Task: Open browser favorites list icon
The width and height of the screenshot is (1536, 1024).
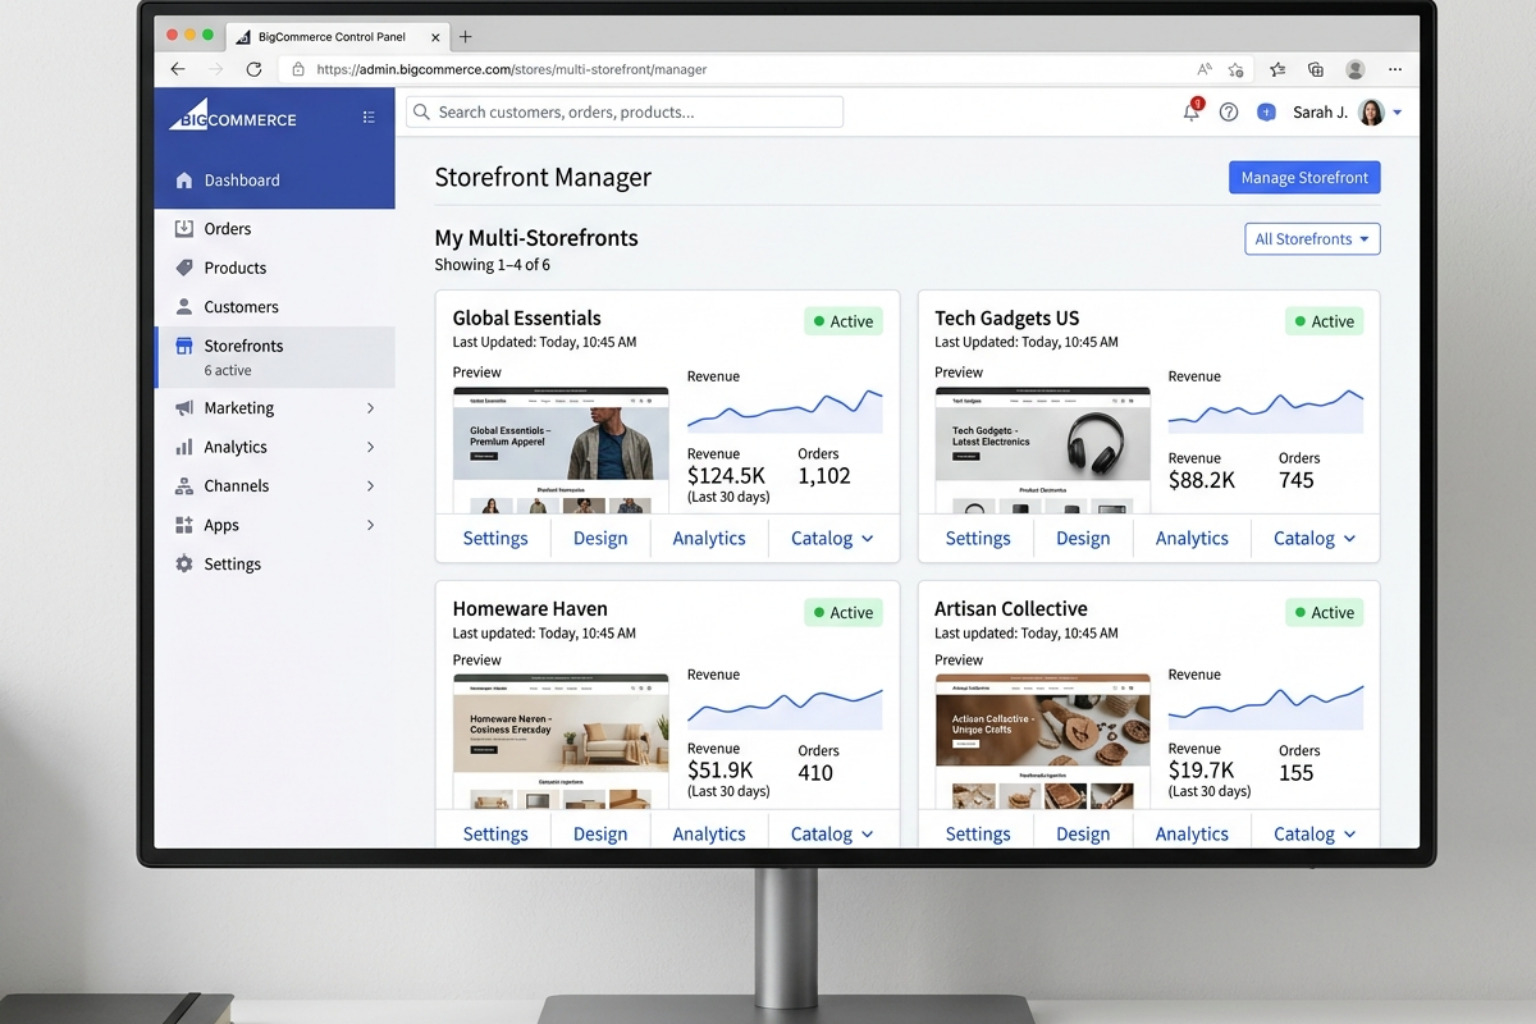Action: (x=1277, y=69)
